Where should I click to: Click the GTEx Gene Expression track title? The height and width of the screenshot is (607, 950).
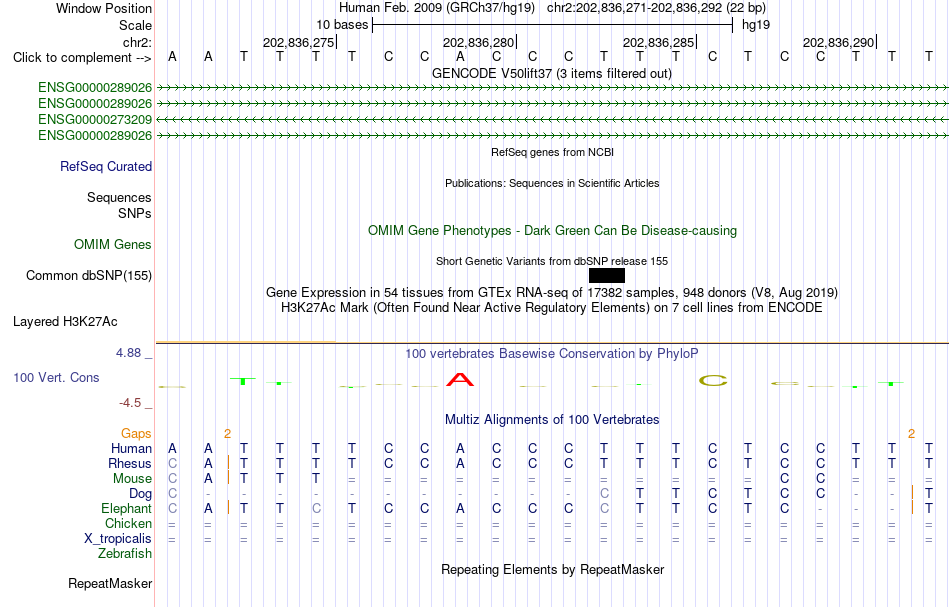552,293
